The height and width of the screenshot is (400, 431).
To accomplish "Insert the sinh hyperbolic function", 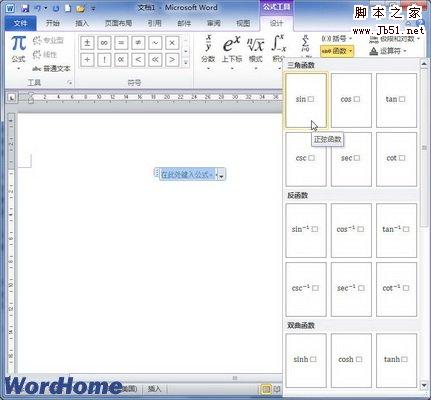I will click(x=306, y=361).
